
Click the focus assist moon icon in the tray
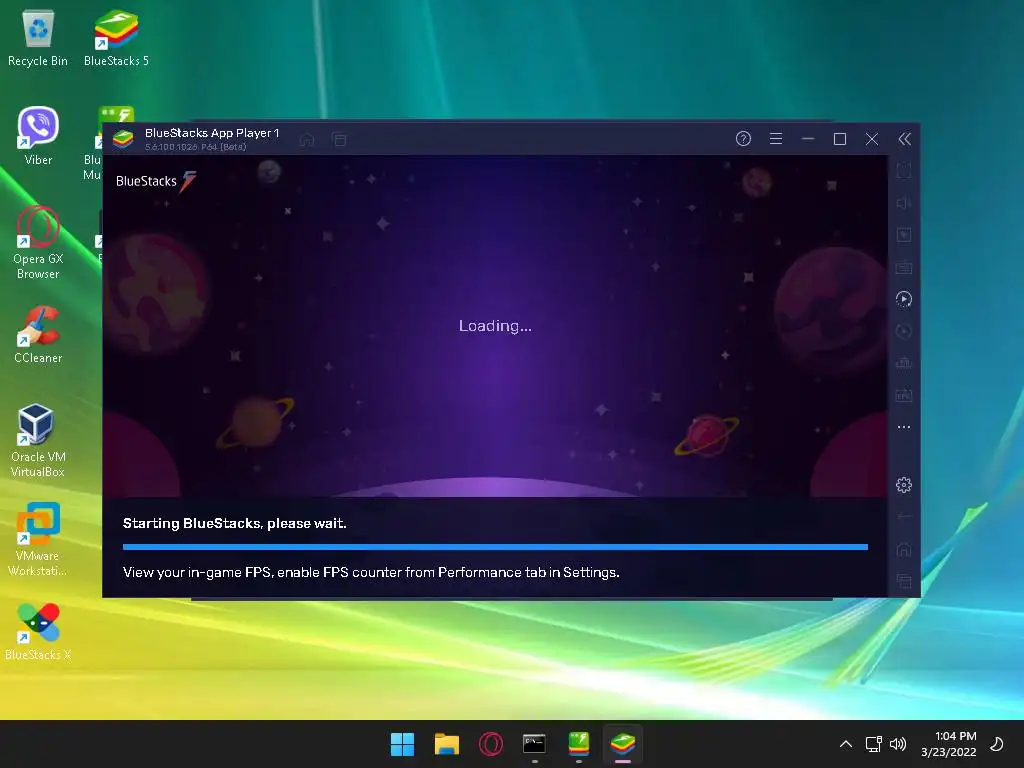tap(997, 744)
